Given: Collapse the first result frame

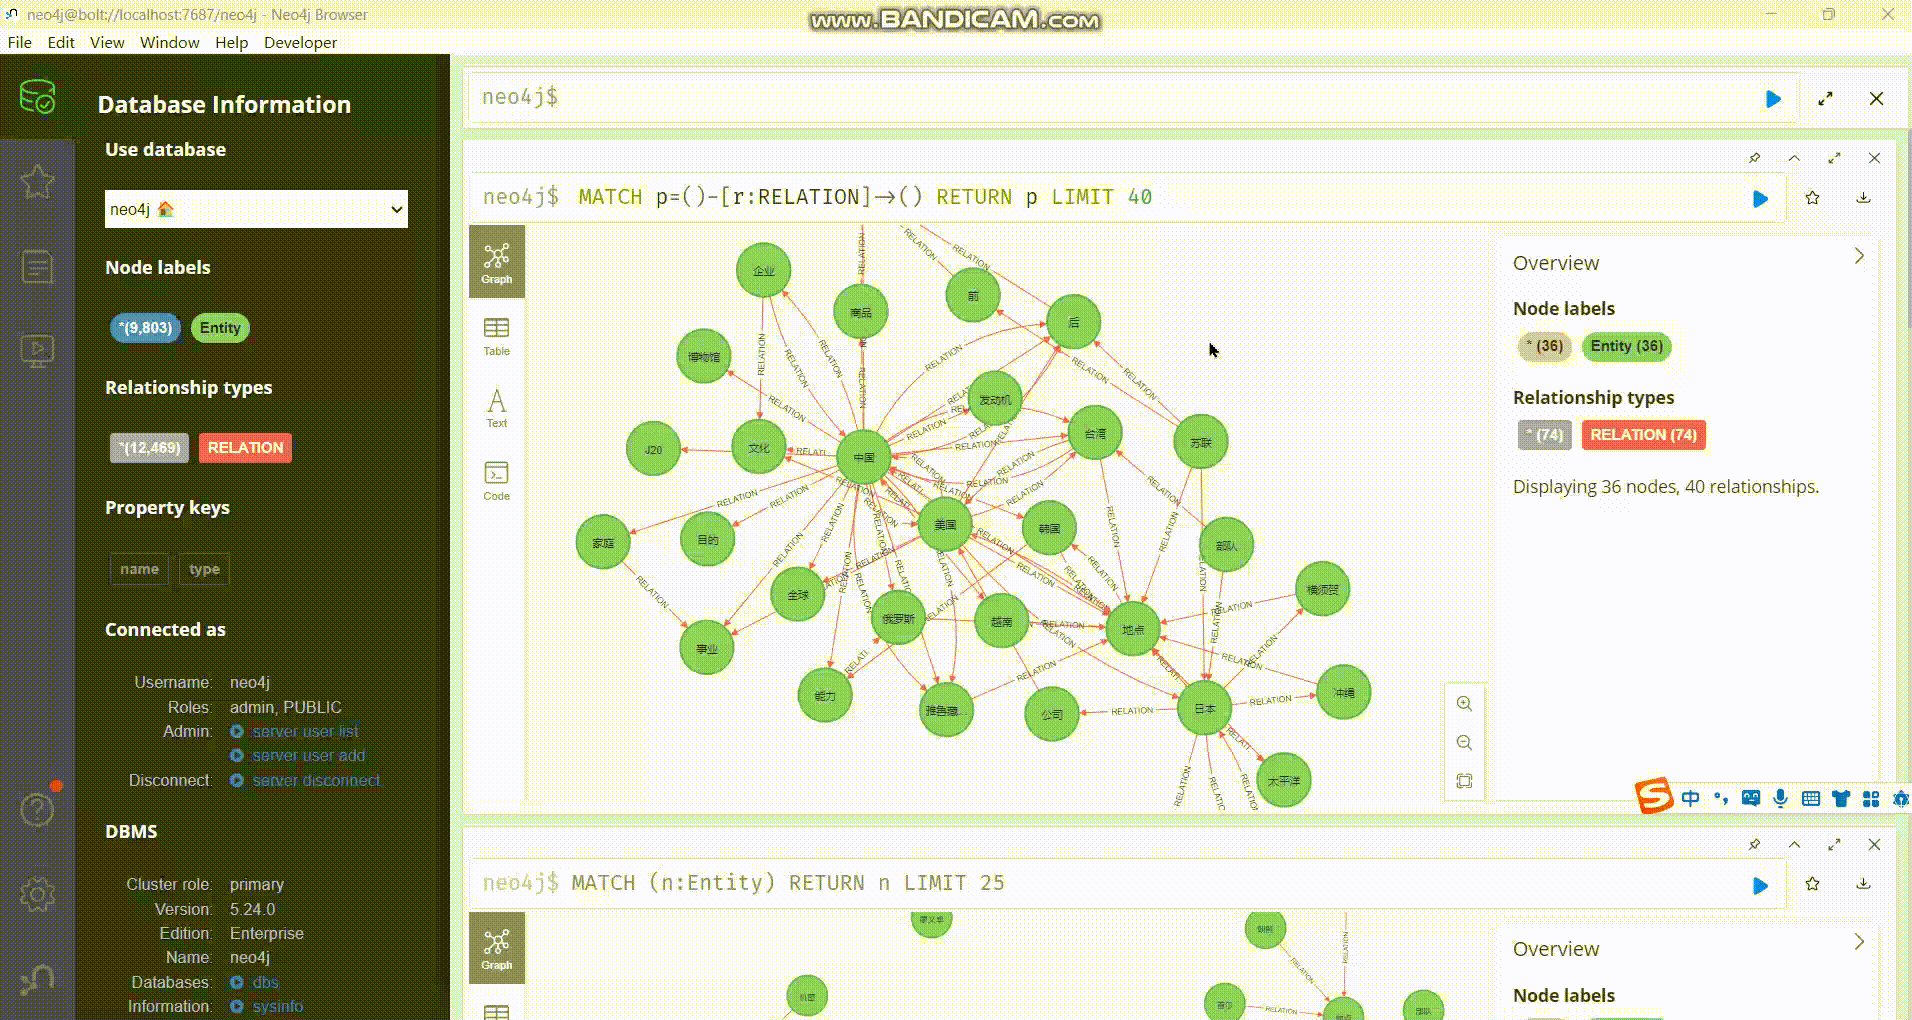Looking at the screenshot, I should coord(1794,158).
